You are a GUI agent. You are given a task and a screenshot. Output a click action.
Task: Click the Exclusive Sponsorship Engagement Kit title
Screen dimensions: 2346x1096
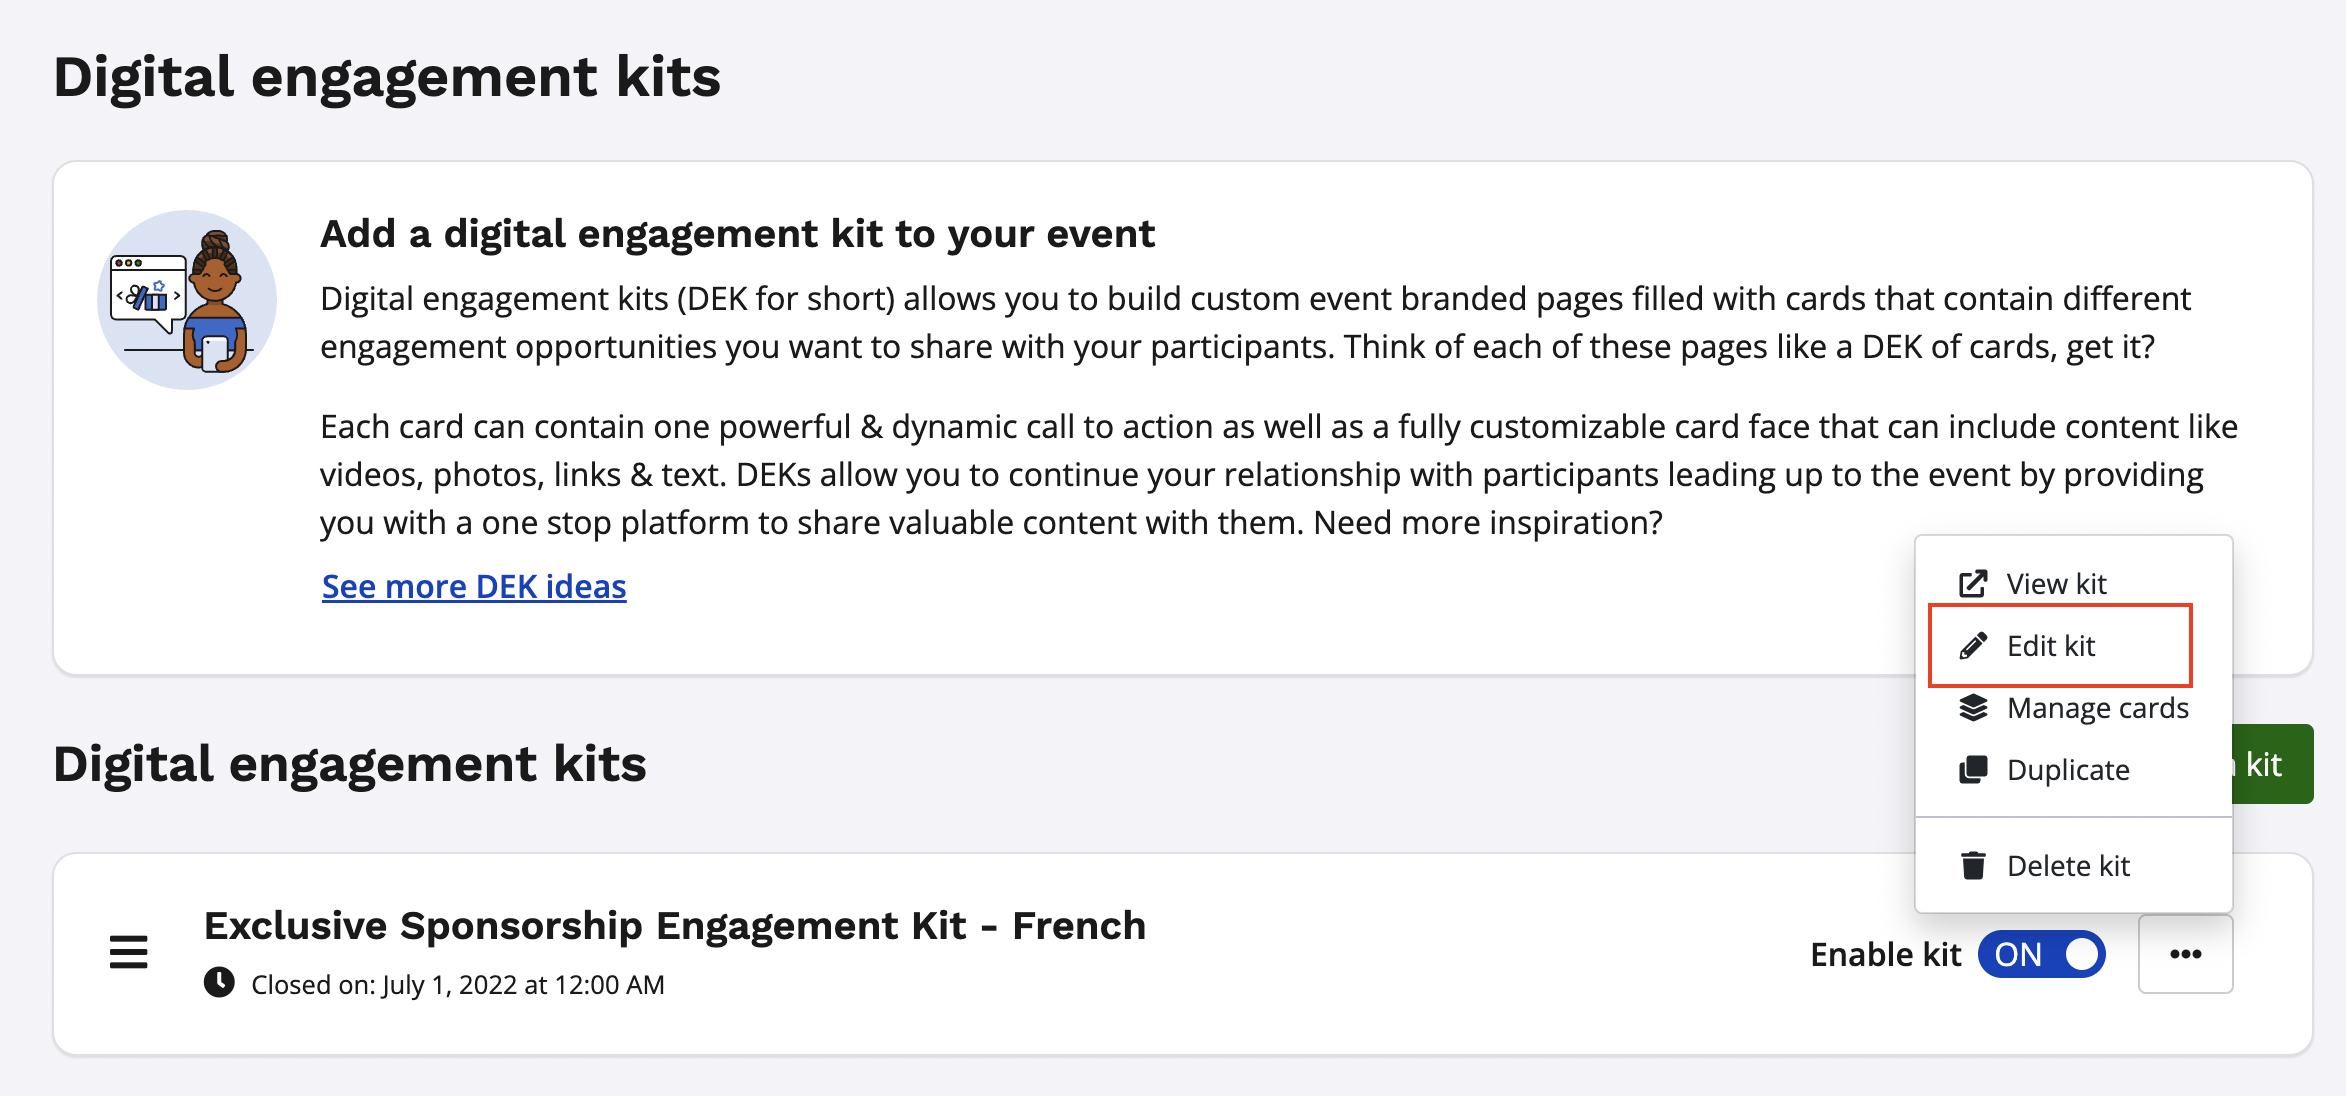click(675, 926)
